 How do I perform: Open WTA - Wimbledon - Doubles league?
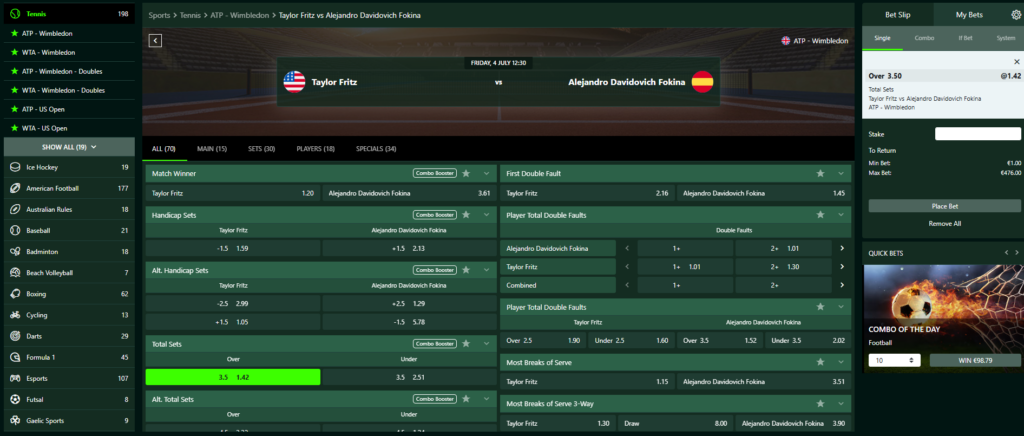[63, 90]
